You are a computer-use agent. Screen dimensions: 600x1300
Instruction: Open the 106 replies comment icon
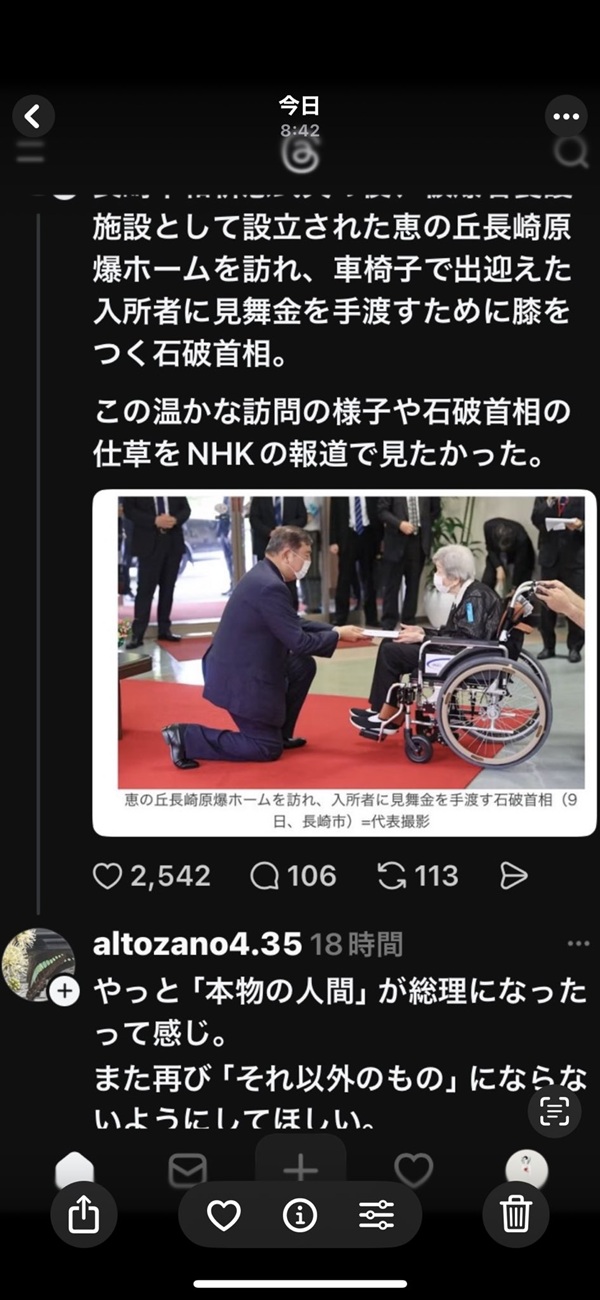264,876
